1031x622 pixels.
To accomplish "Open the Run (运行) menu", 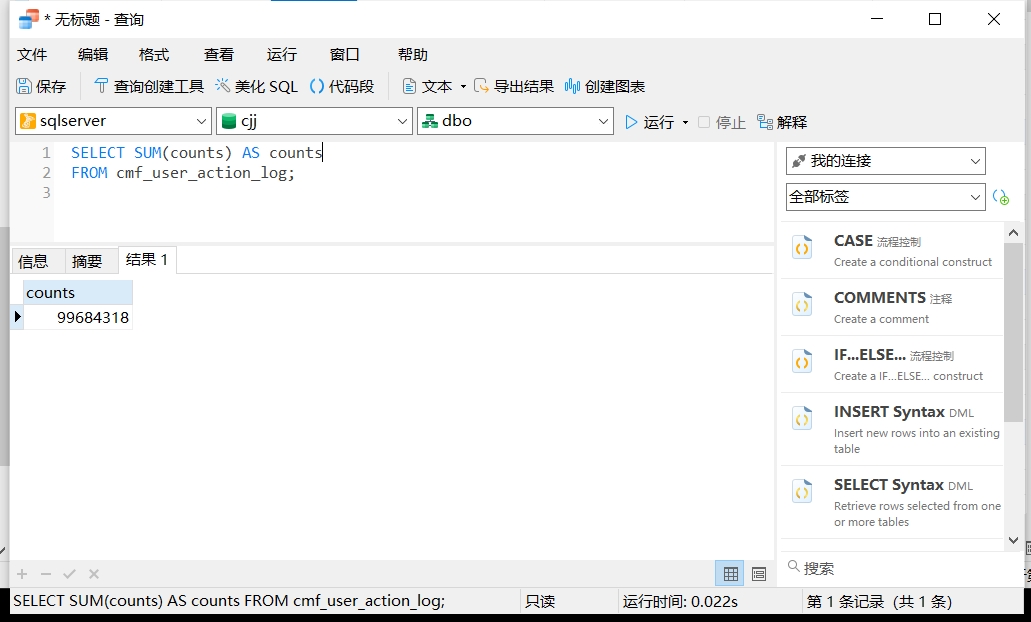I will click(x=282, y=55).
